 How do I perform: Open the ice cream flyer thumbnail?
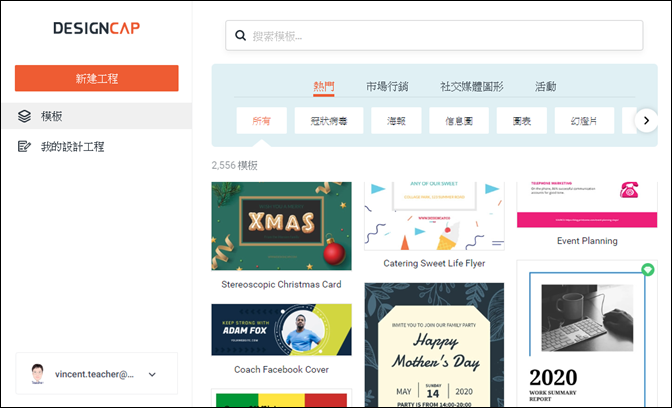(x=434, y=216)
